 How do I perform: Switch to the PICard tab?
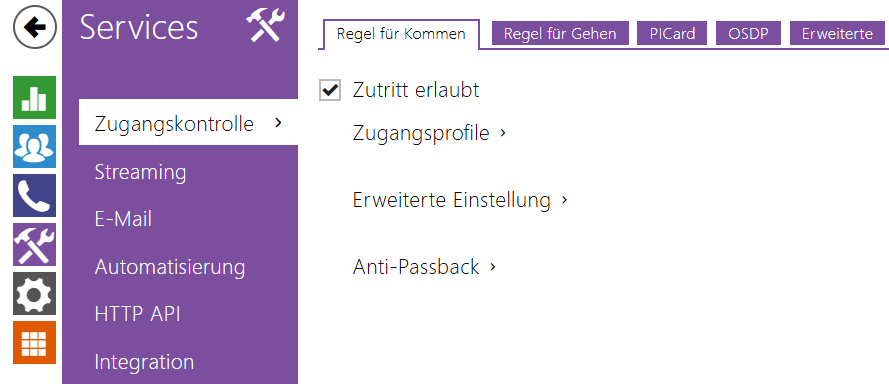click(672, 34)
